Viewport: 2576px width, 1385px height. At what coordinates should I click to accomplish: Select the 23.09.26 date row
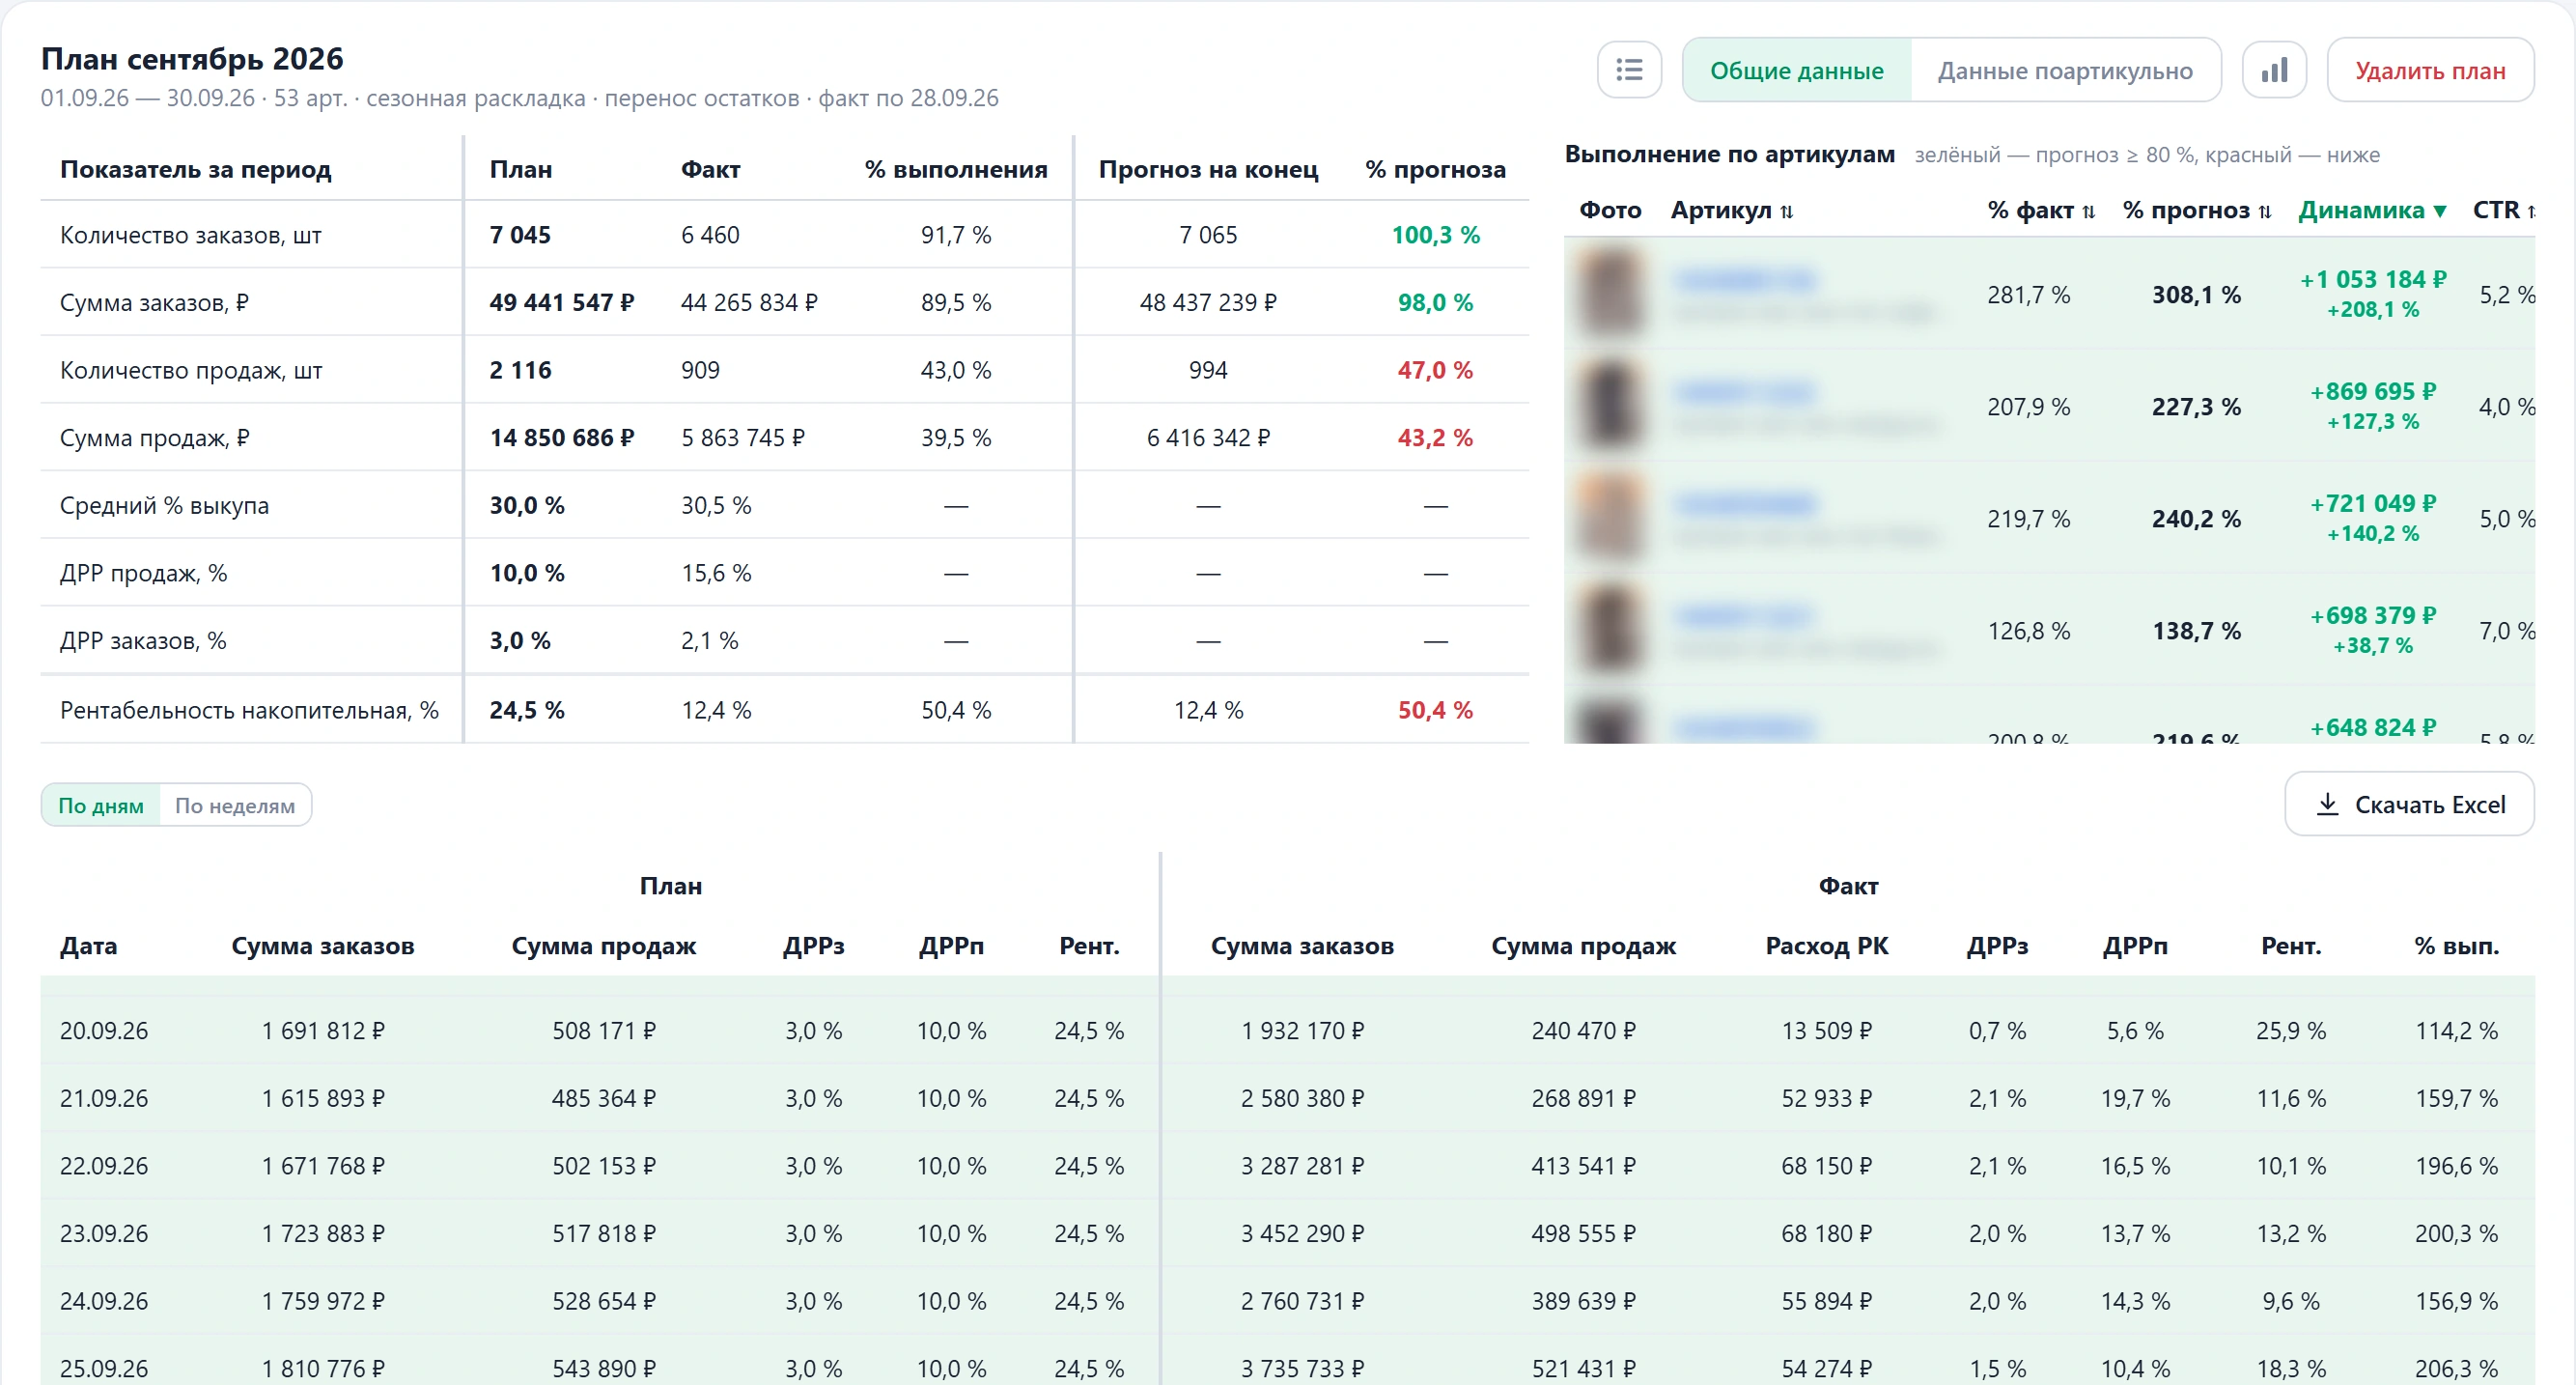[x=1288, y=1233]
